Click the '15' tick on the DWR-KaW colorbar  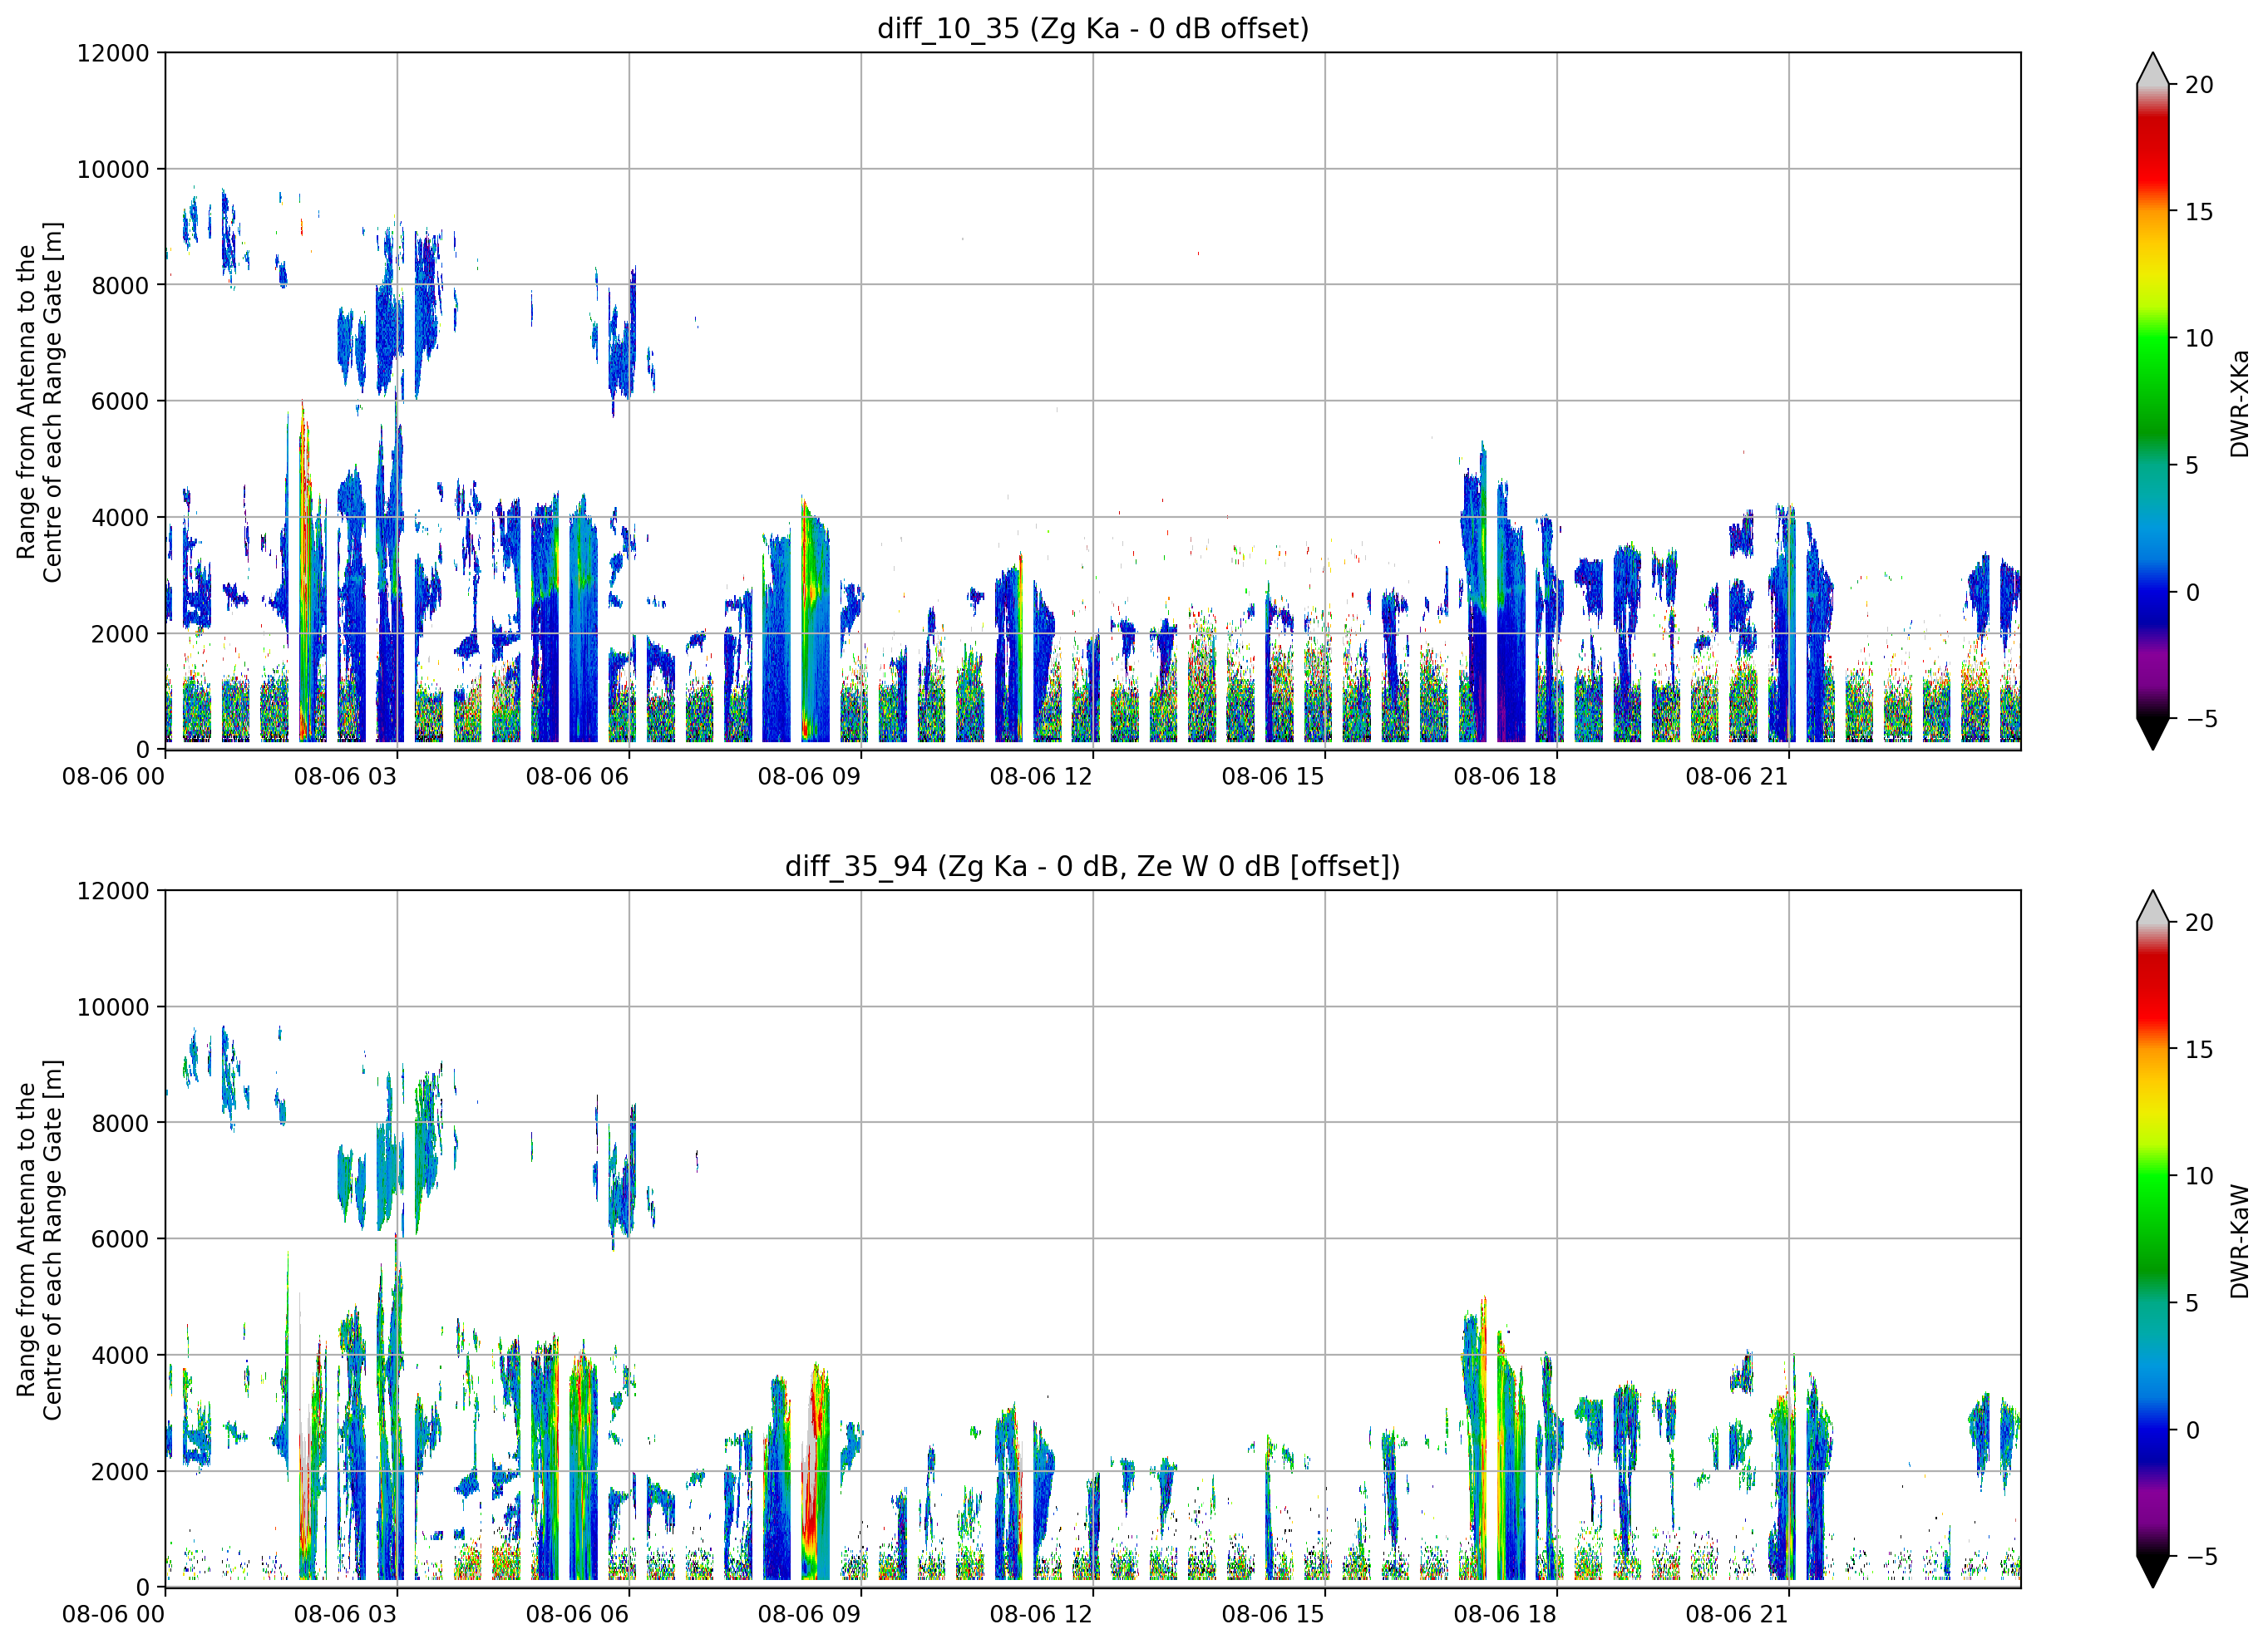tap(2199, 1050)
